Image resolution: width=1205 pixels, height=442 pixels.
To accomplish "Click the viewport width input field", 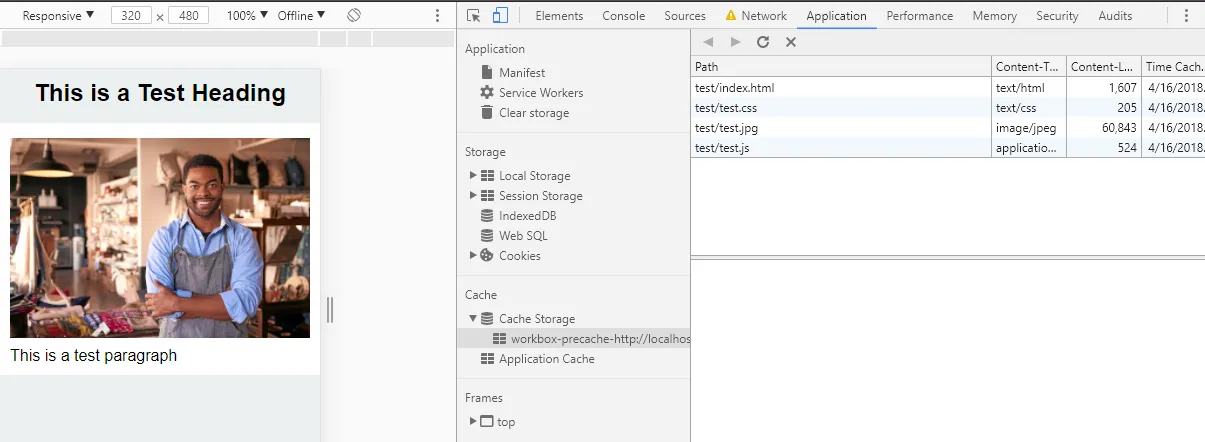I will click(131, 16).
